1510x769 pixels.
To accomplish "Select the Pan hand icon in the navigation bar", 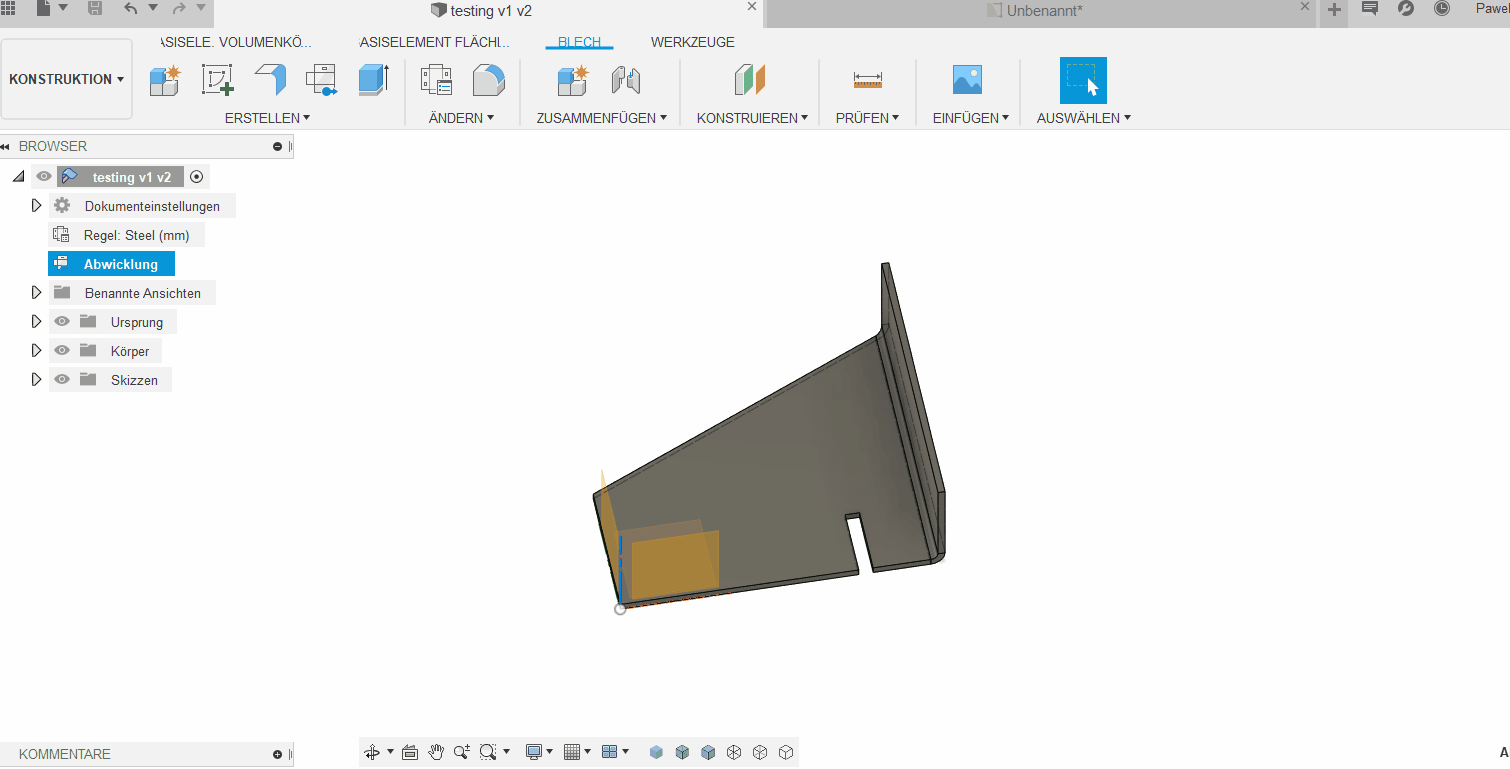I will [x=436, y=751].
